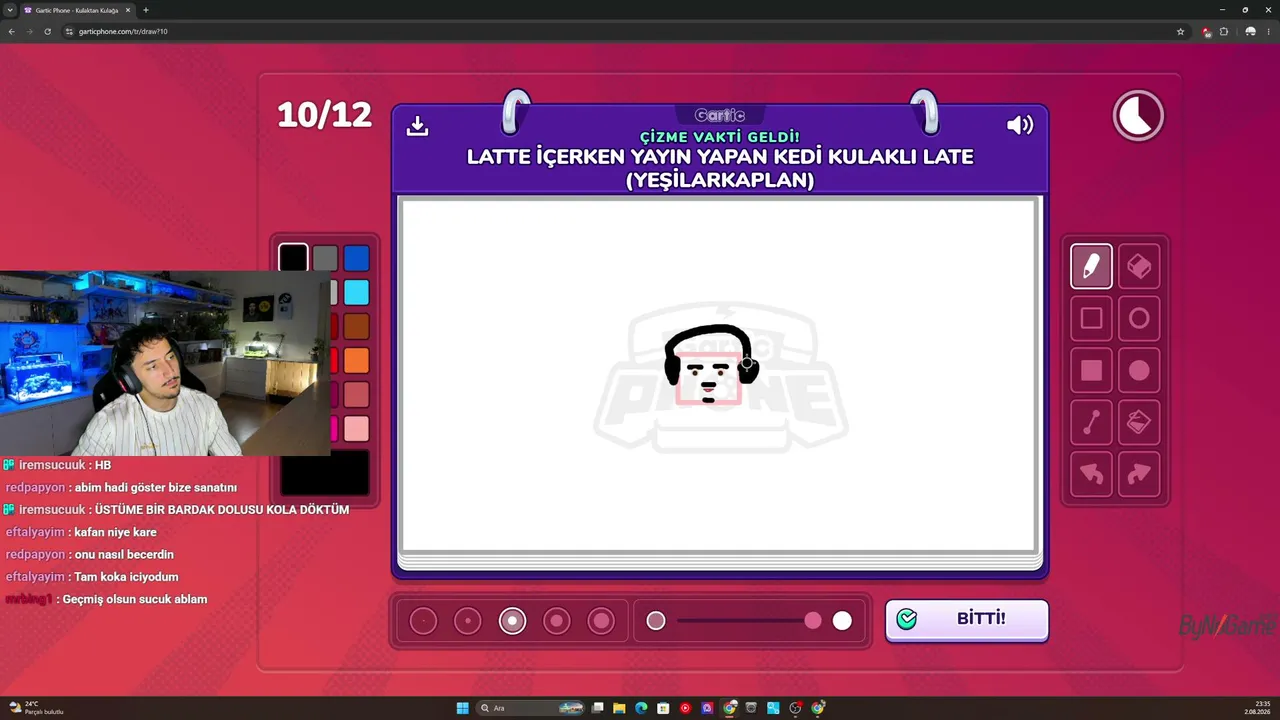Choose the outlined rectangle tool

point(1091,318)
